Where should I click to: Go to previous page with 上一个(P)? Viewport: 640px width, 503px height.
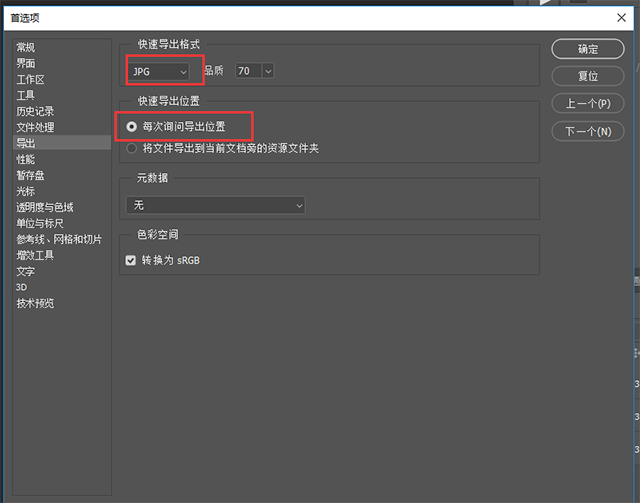(587, 104)
